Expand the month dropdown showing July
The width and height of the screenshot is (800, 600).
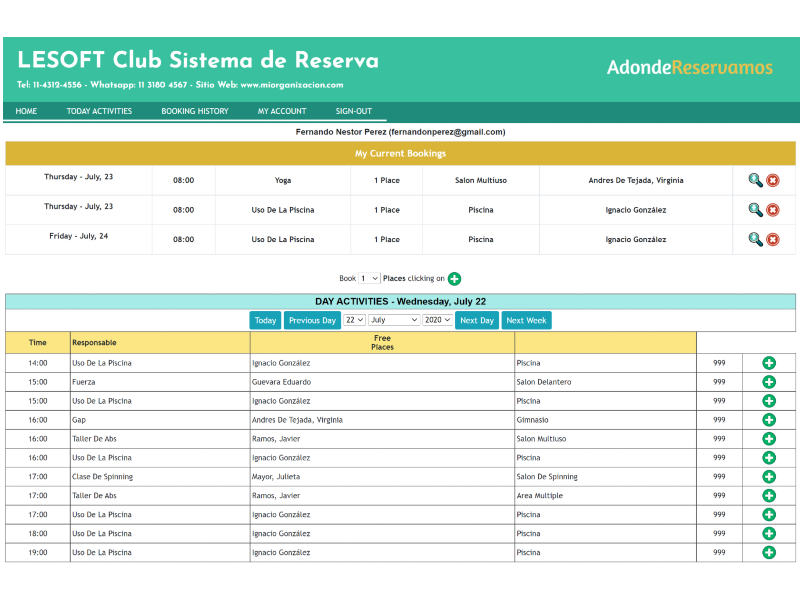coord(394,320)
